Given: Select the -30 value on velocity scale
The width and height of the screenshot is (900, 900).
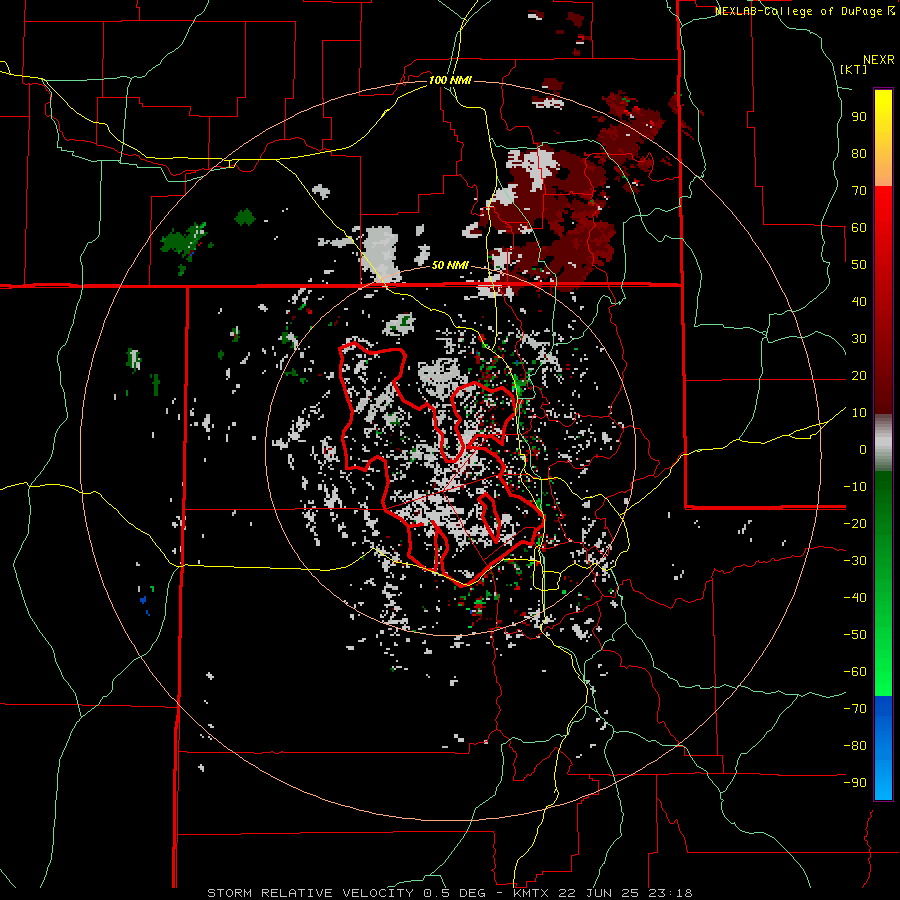Looking at the screenshot, I should (x=855, y=561).
